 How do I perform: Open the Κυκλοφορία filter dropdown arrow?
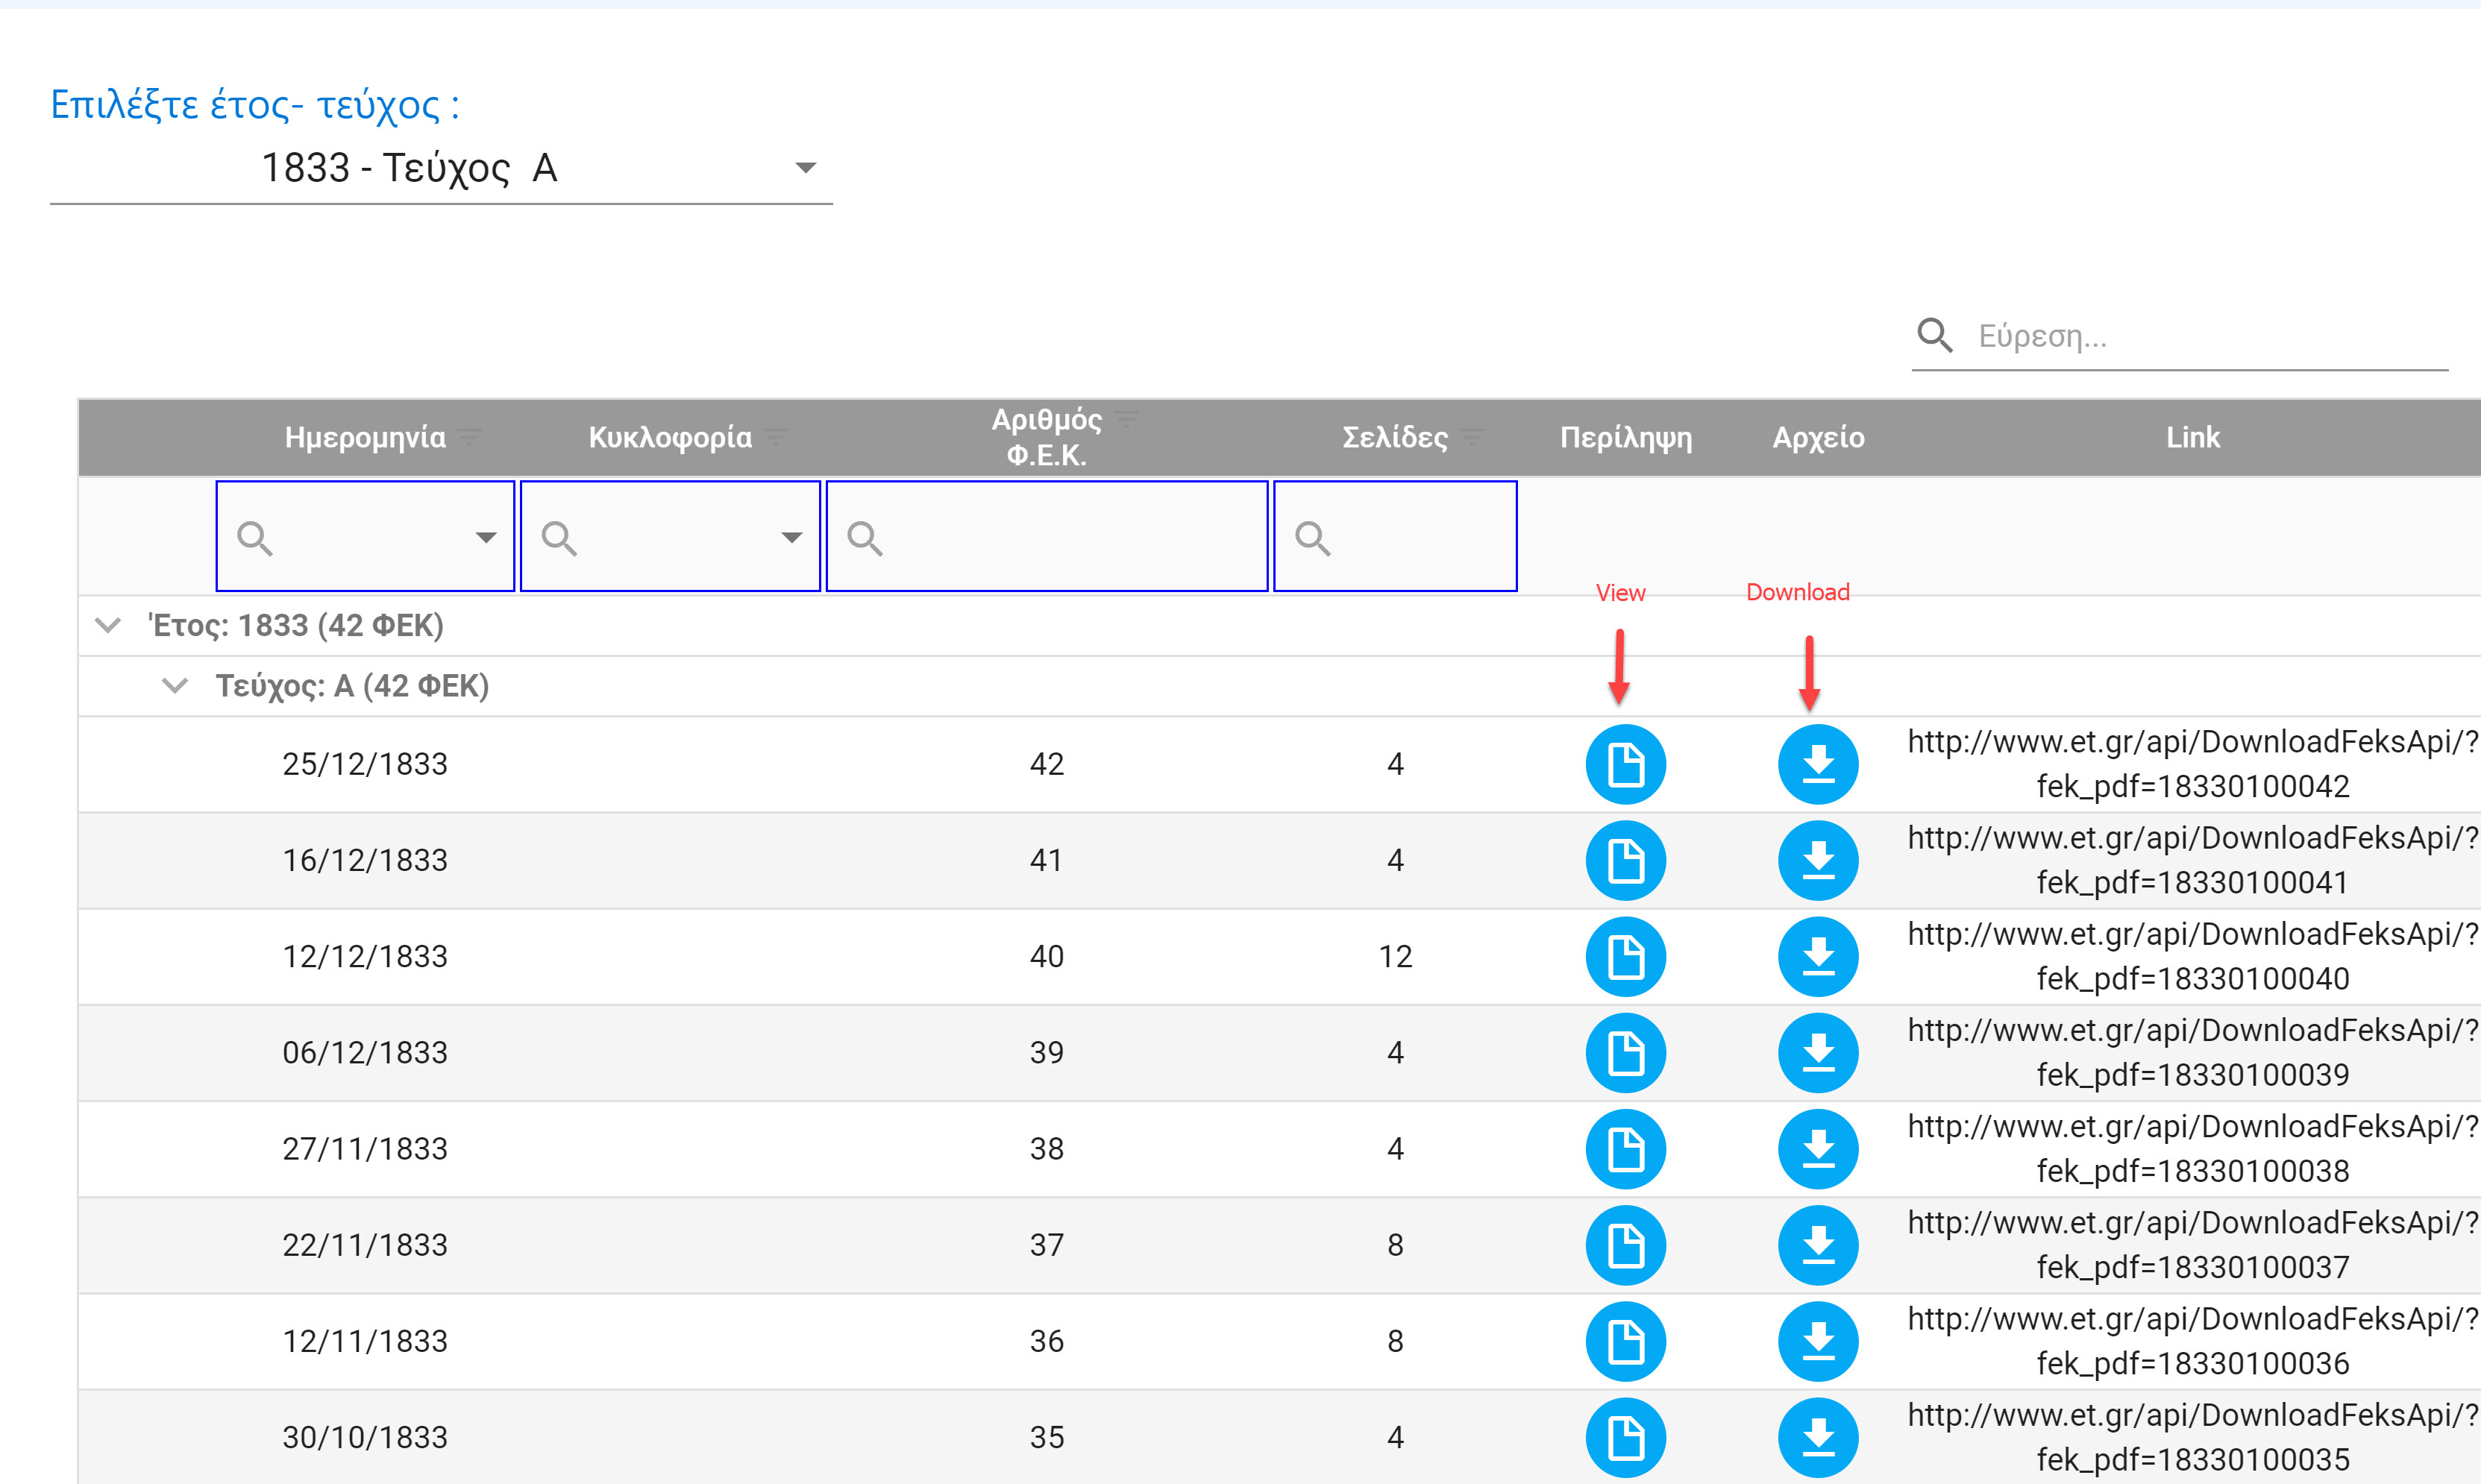click(x=791, y=538)
